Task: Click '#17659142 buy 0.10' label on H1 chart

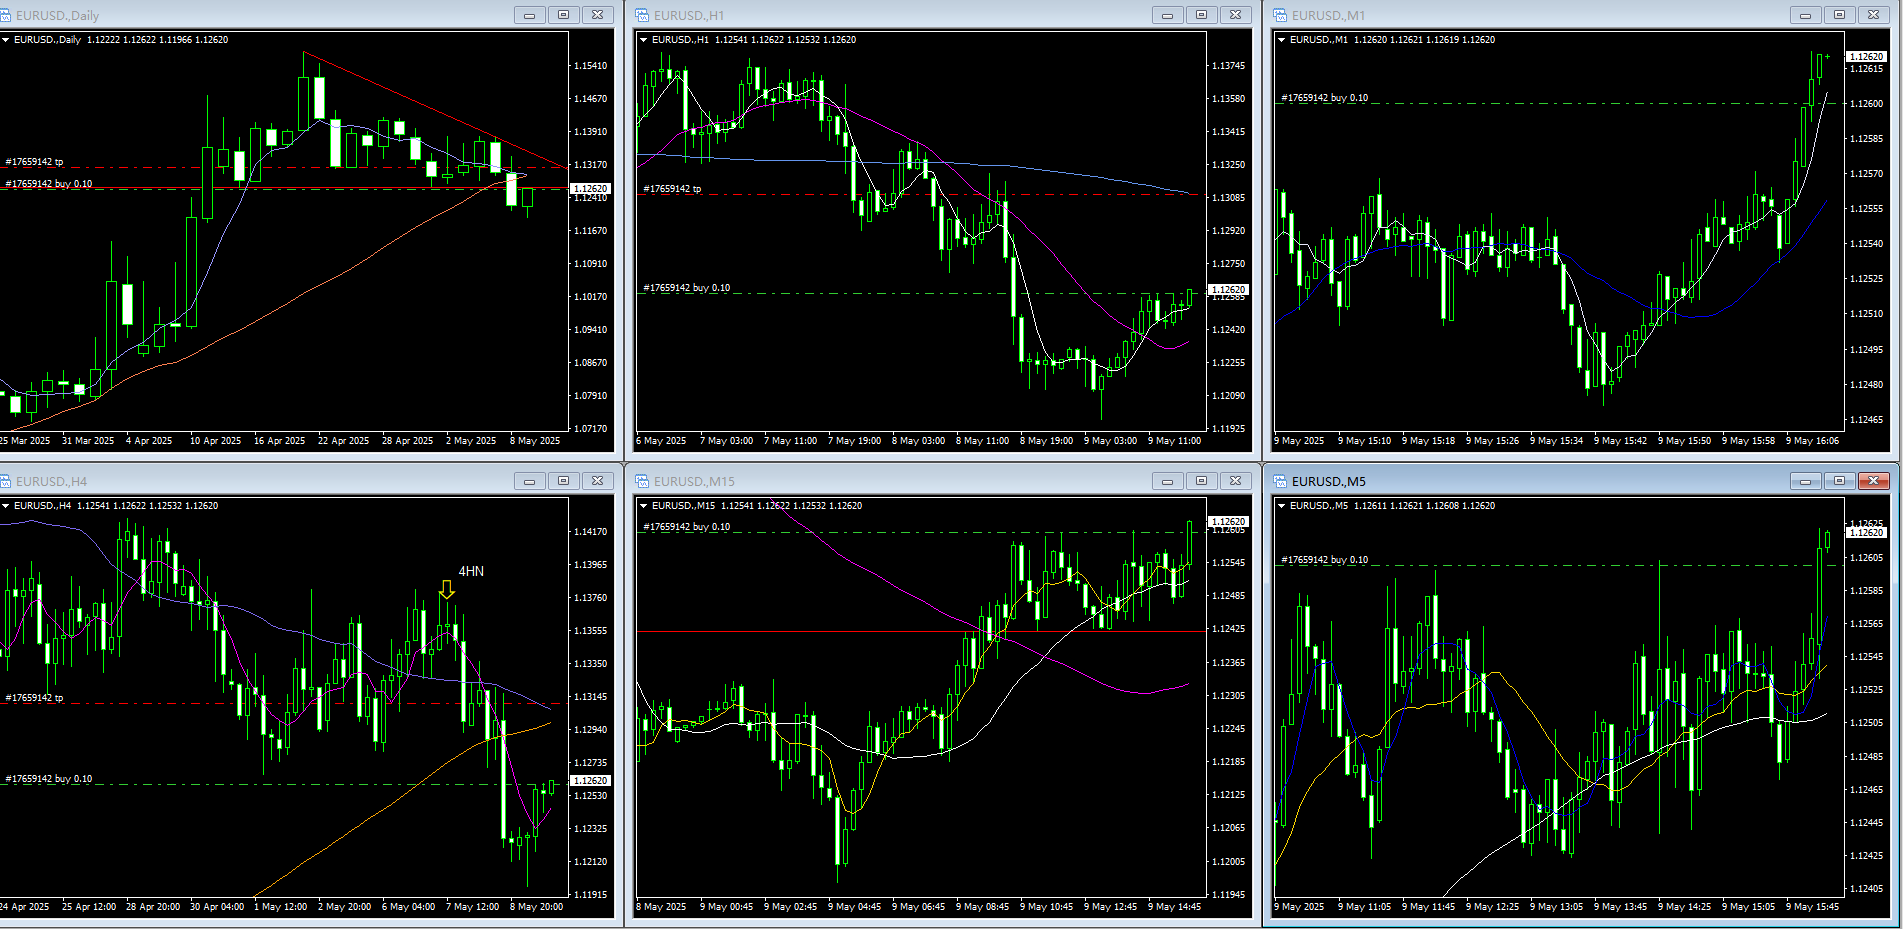Action: pos(687,288)
